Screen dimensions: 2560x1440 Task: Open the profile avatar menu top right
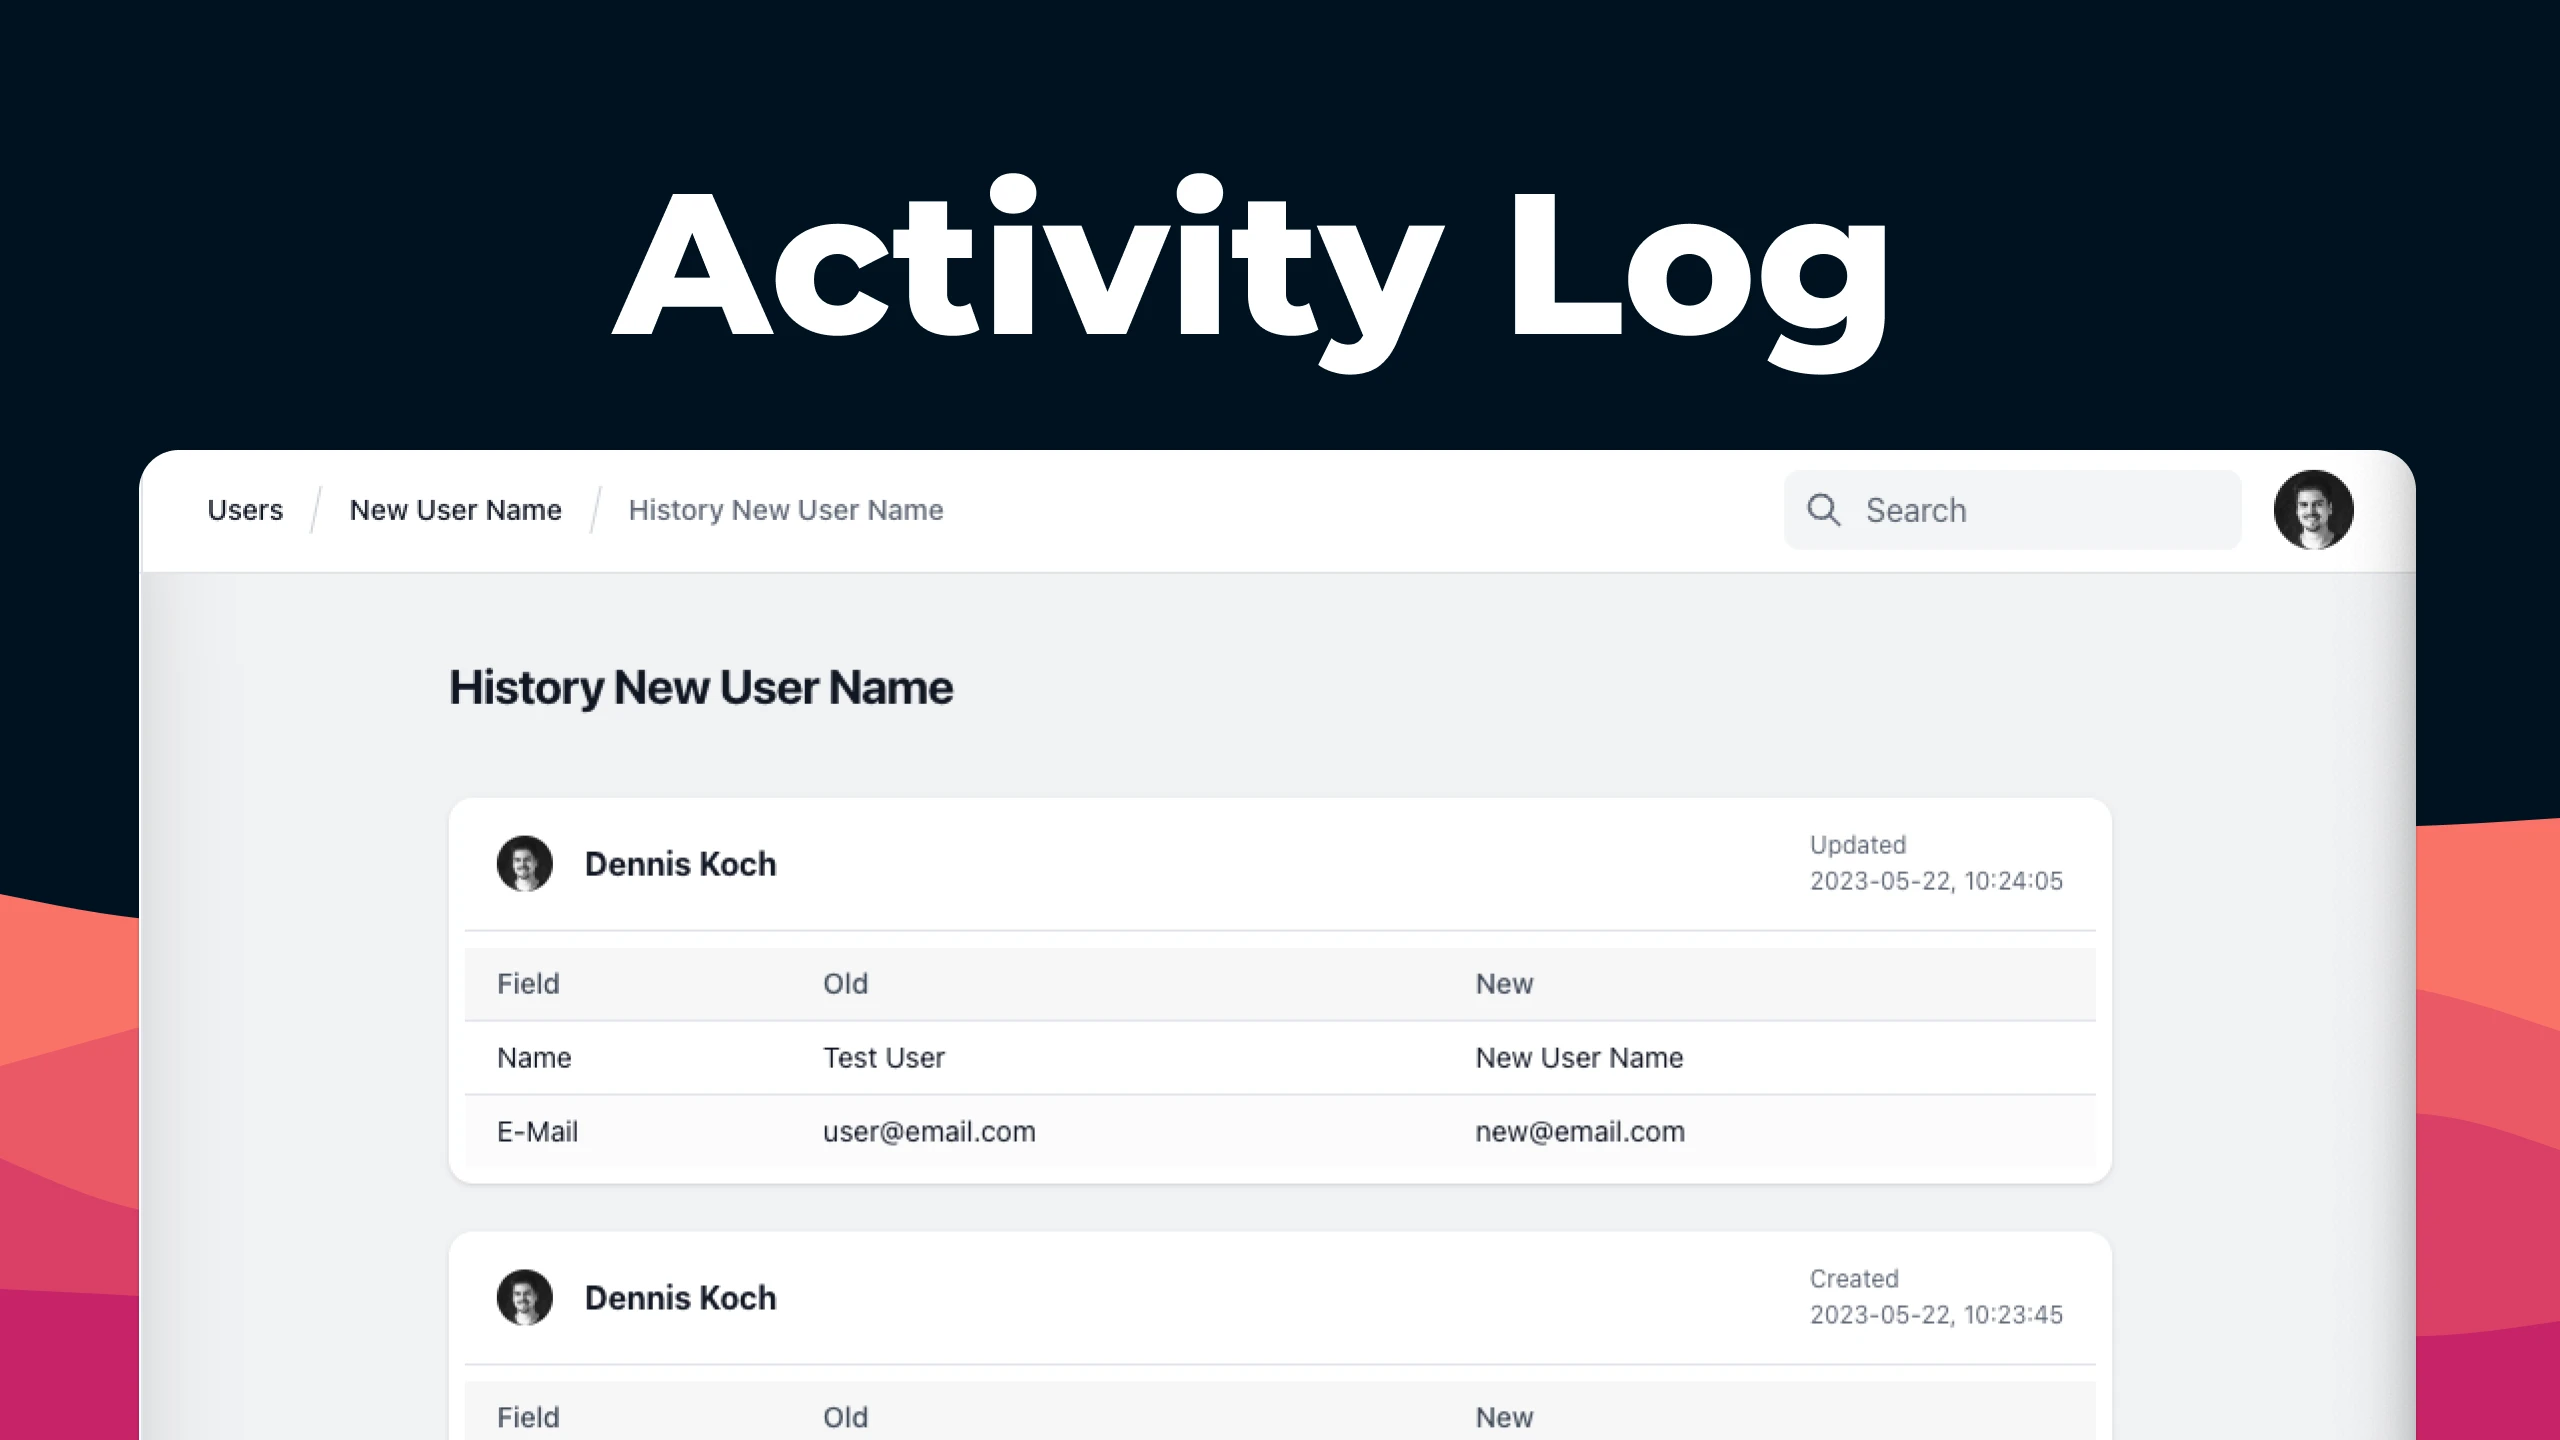(x=2313, y=510)
